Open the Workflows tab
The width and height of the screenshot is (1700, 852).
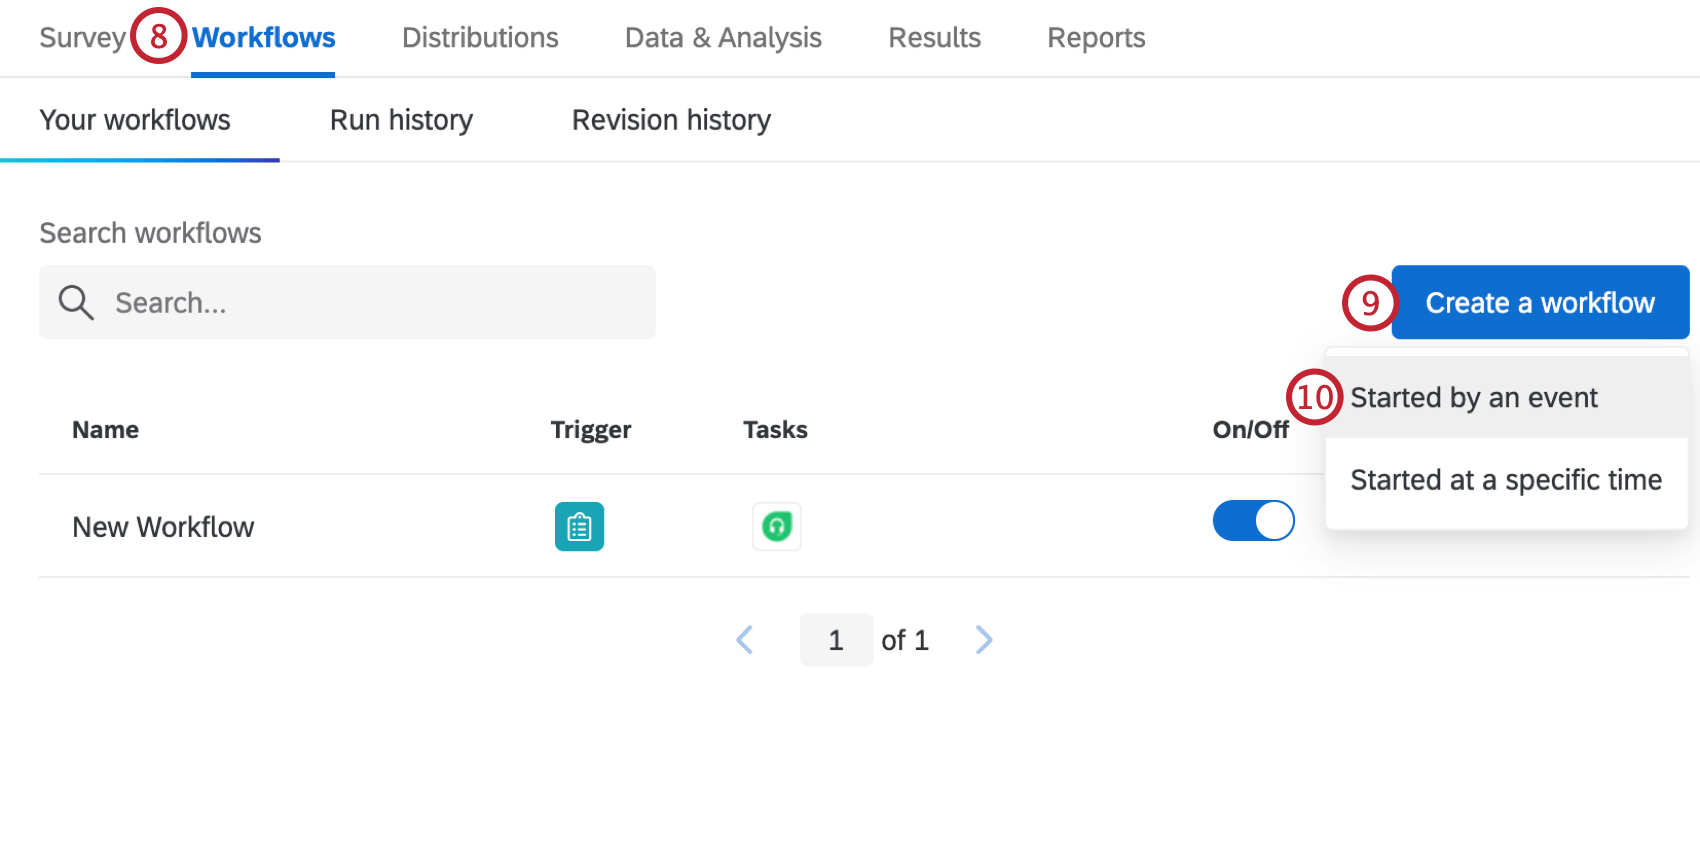263,38
